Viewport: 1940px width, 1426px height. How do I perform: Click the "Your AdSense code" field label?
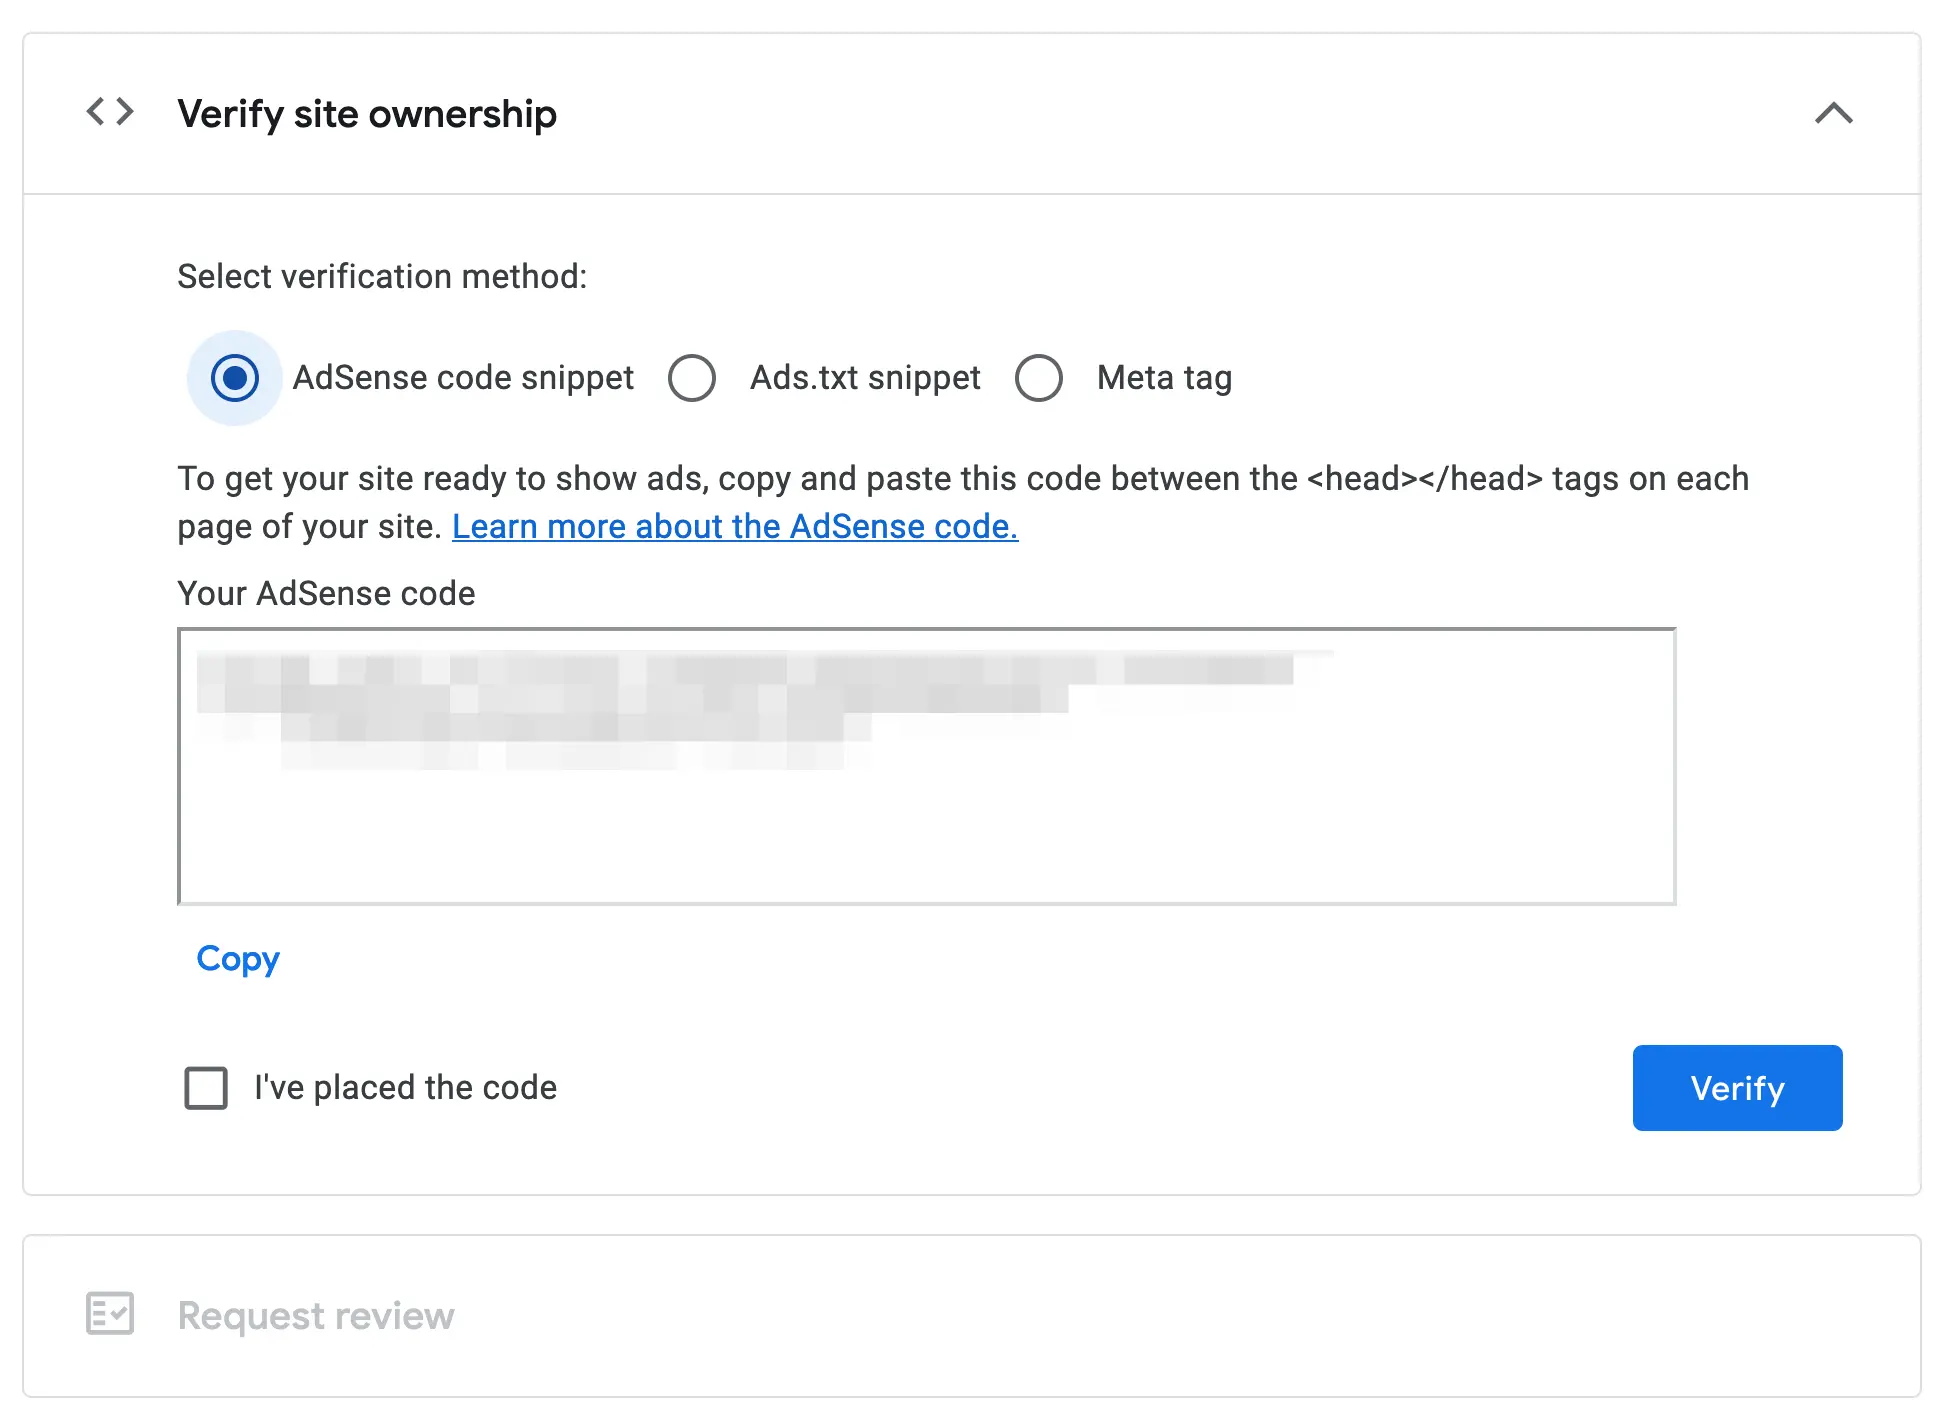326,594
